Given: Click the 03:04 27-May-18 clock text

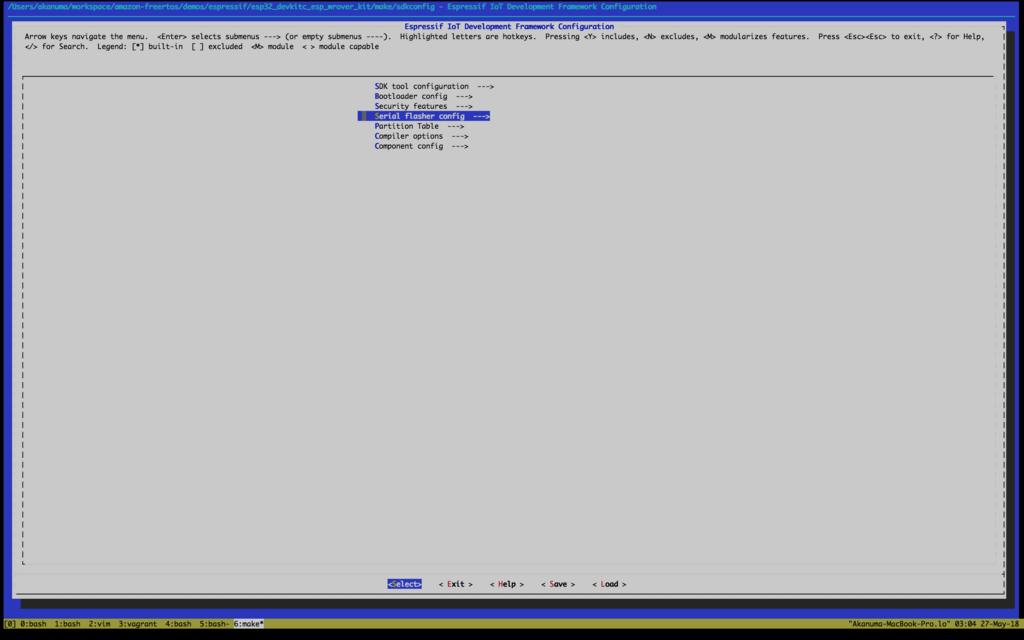Looking at the screenshot, I should [x=986, y=624].
